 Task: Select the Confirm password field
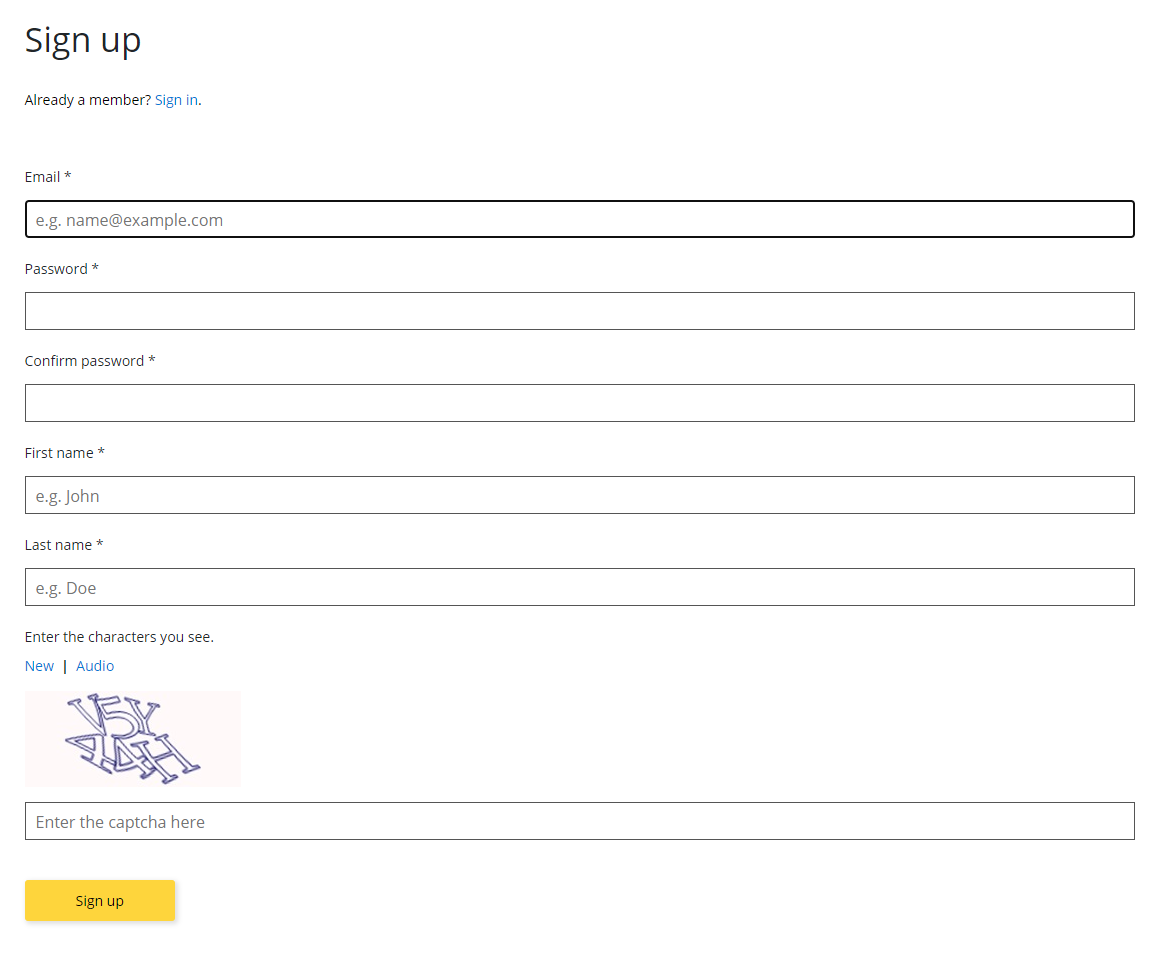coord(579,403)
